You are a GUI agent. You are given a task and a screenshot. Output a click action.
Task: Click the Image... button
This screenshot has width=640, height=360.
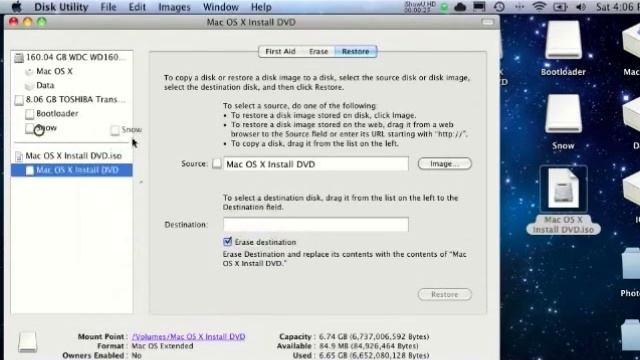(444, 164)
